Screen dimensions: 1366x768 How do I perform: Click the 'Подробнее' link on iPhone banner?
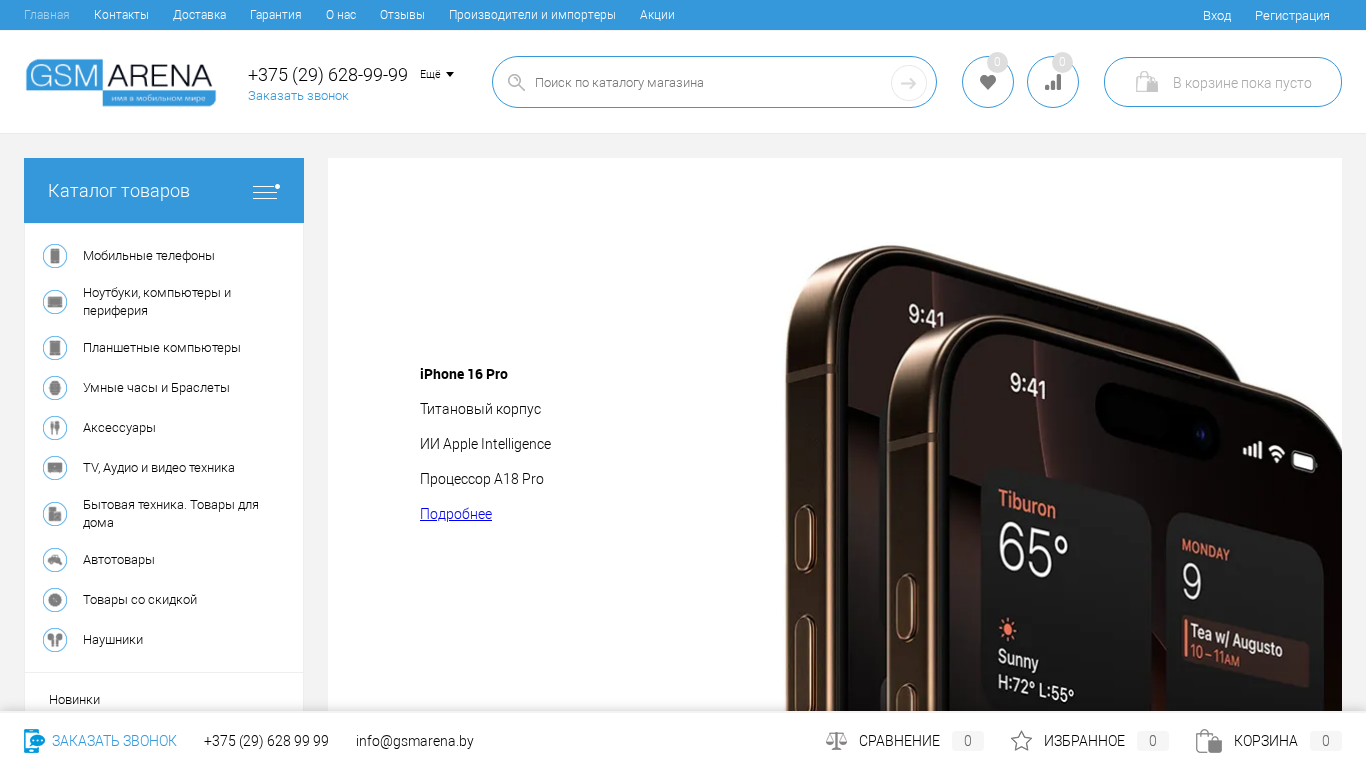click(456, 514)
